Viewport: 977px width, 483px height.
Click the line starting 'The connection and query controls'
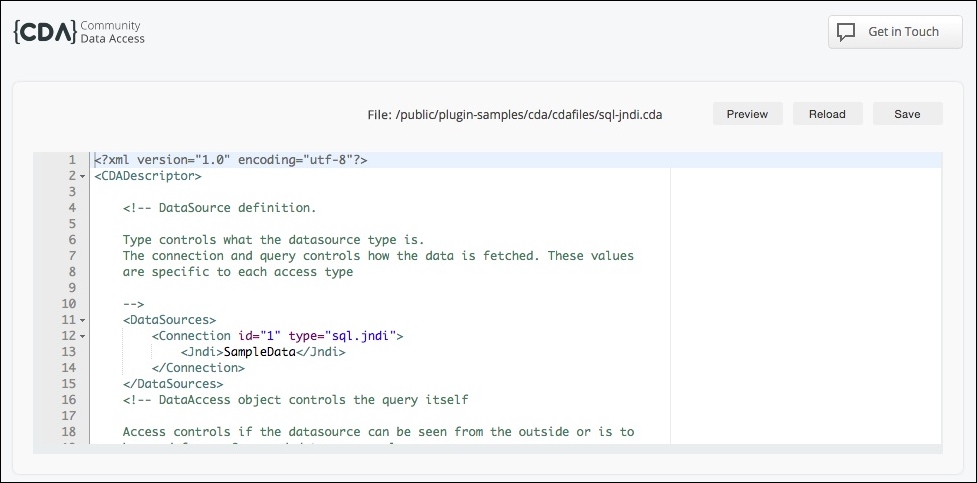click(378, 256)
